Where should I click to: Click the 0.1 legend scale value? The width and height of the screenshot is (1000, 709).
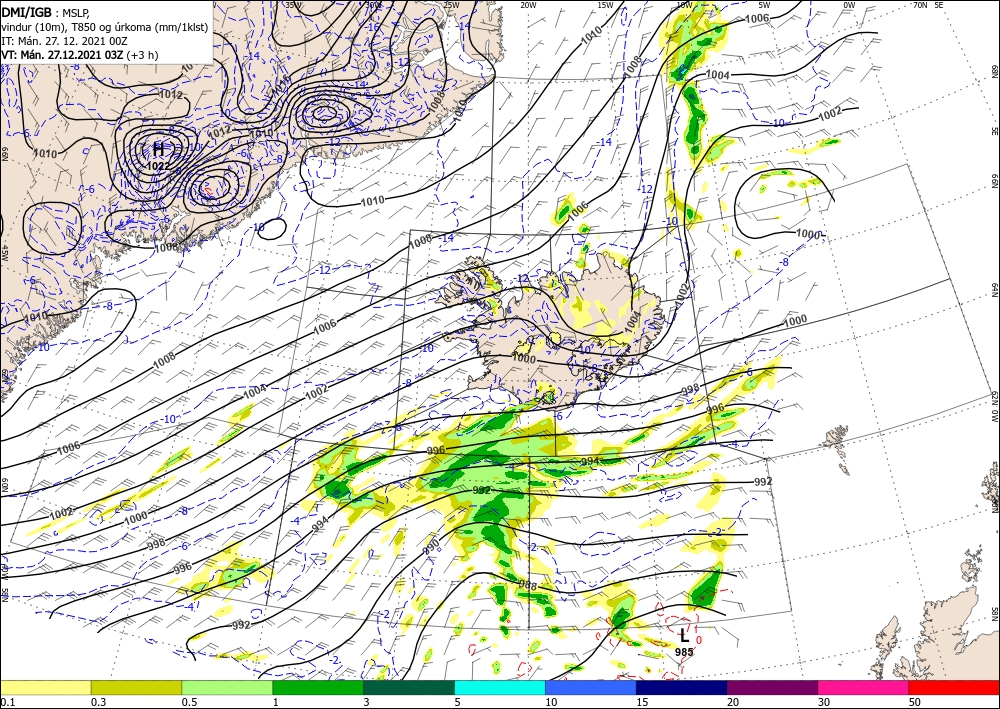pyautogui.click(x=6, y=702)
